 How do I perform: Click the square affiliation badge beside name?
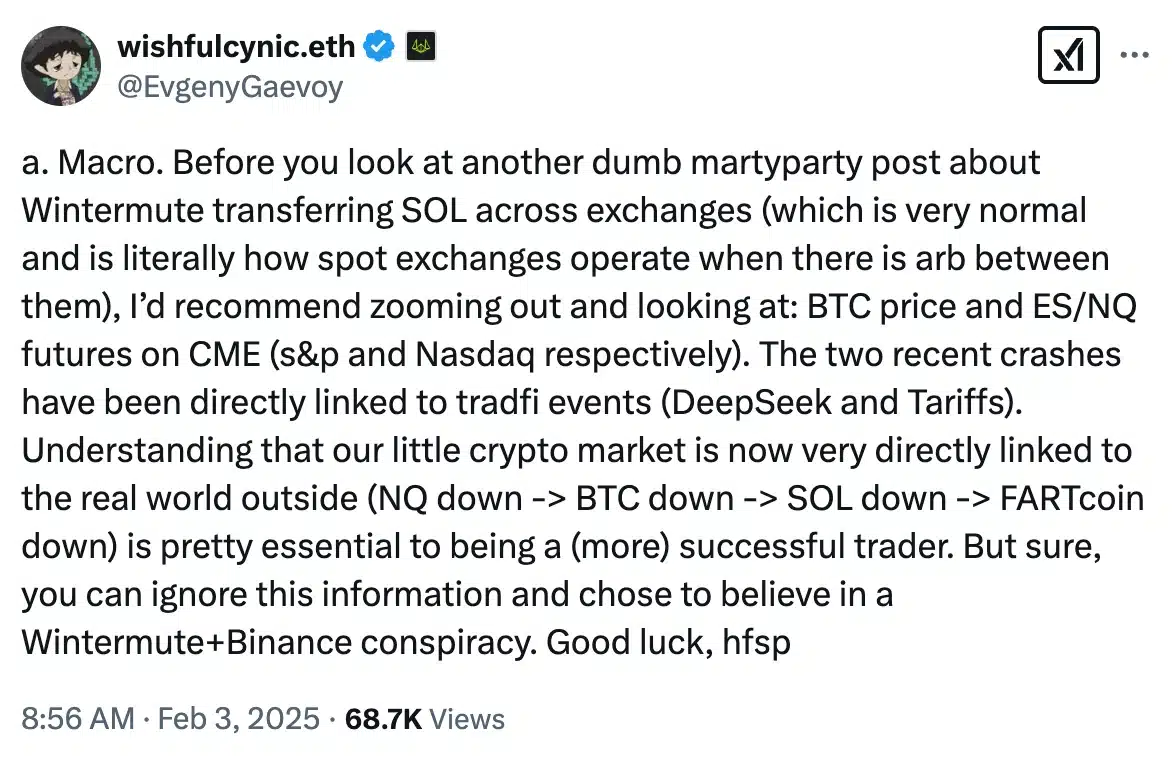pos(420,46)
